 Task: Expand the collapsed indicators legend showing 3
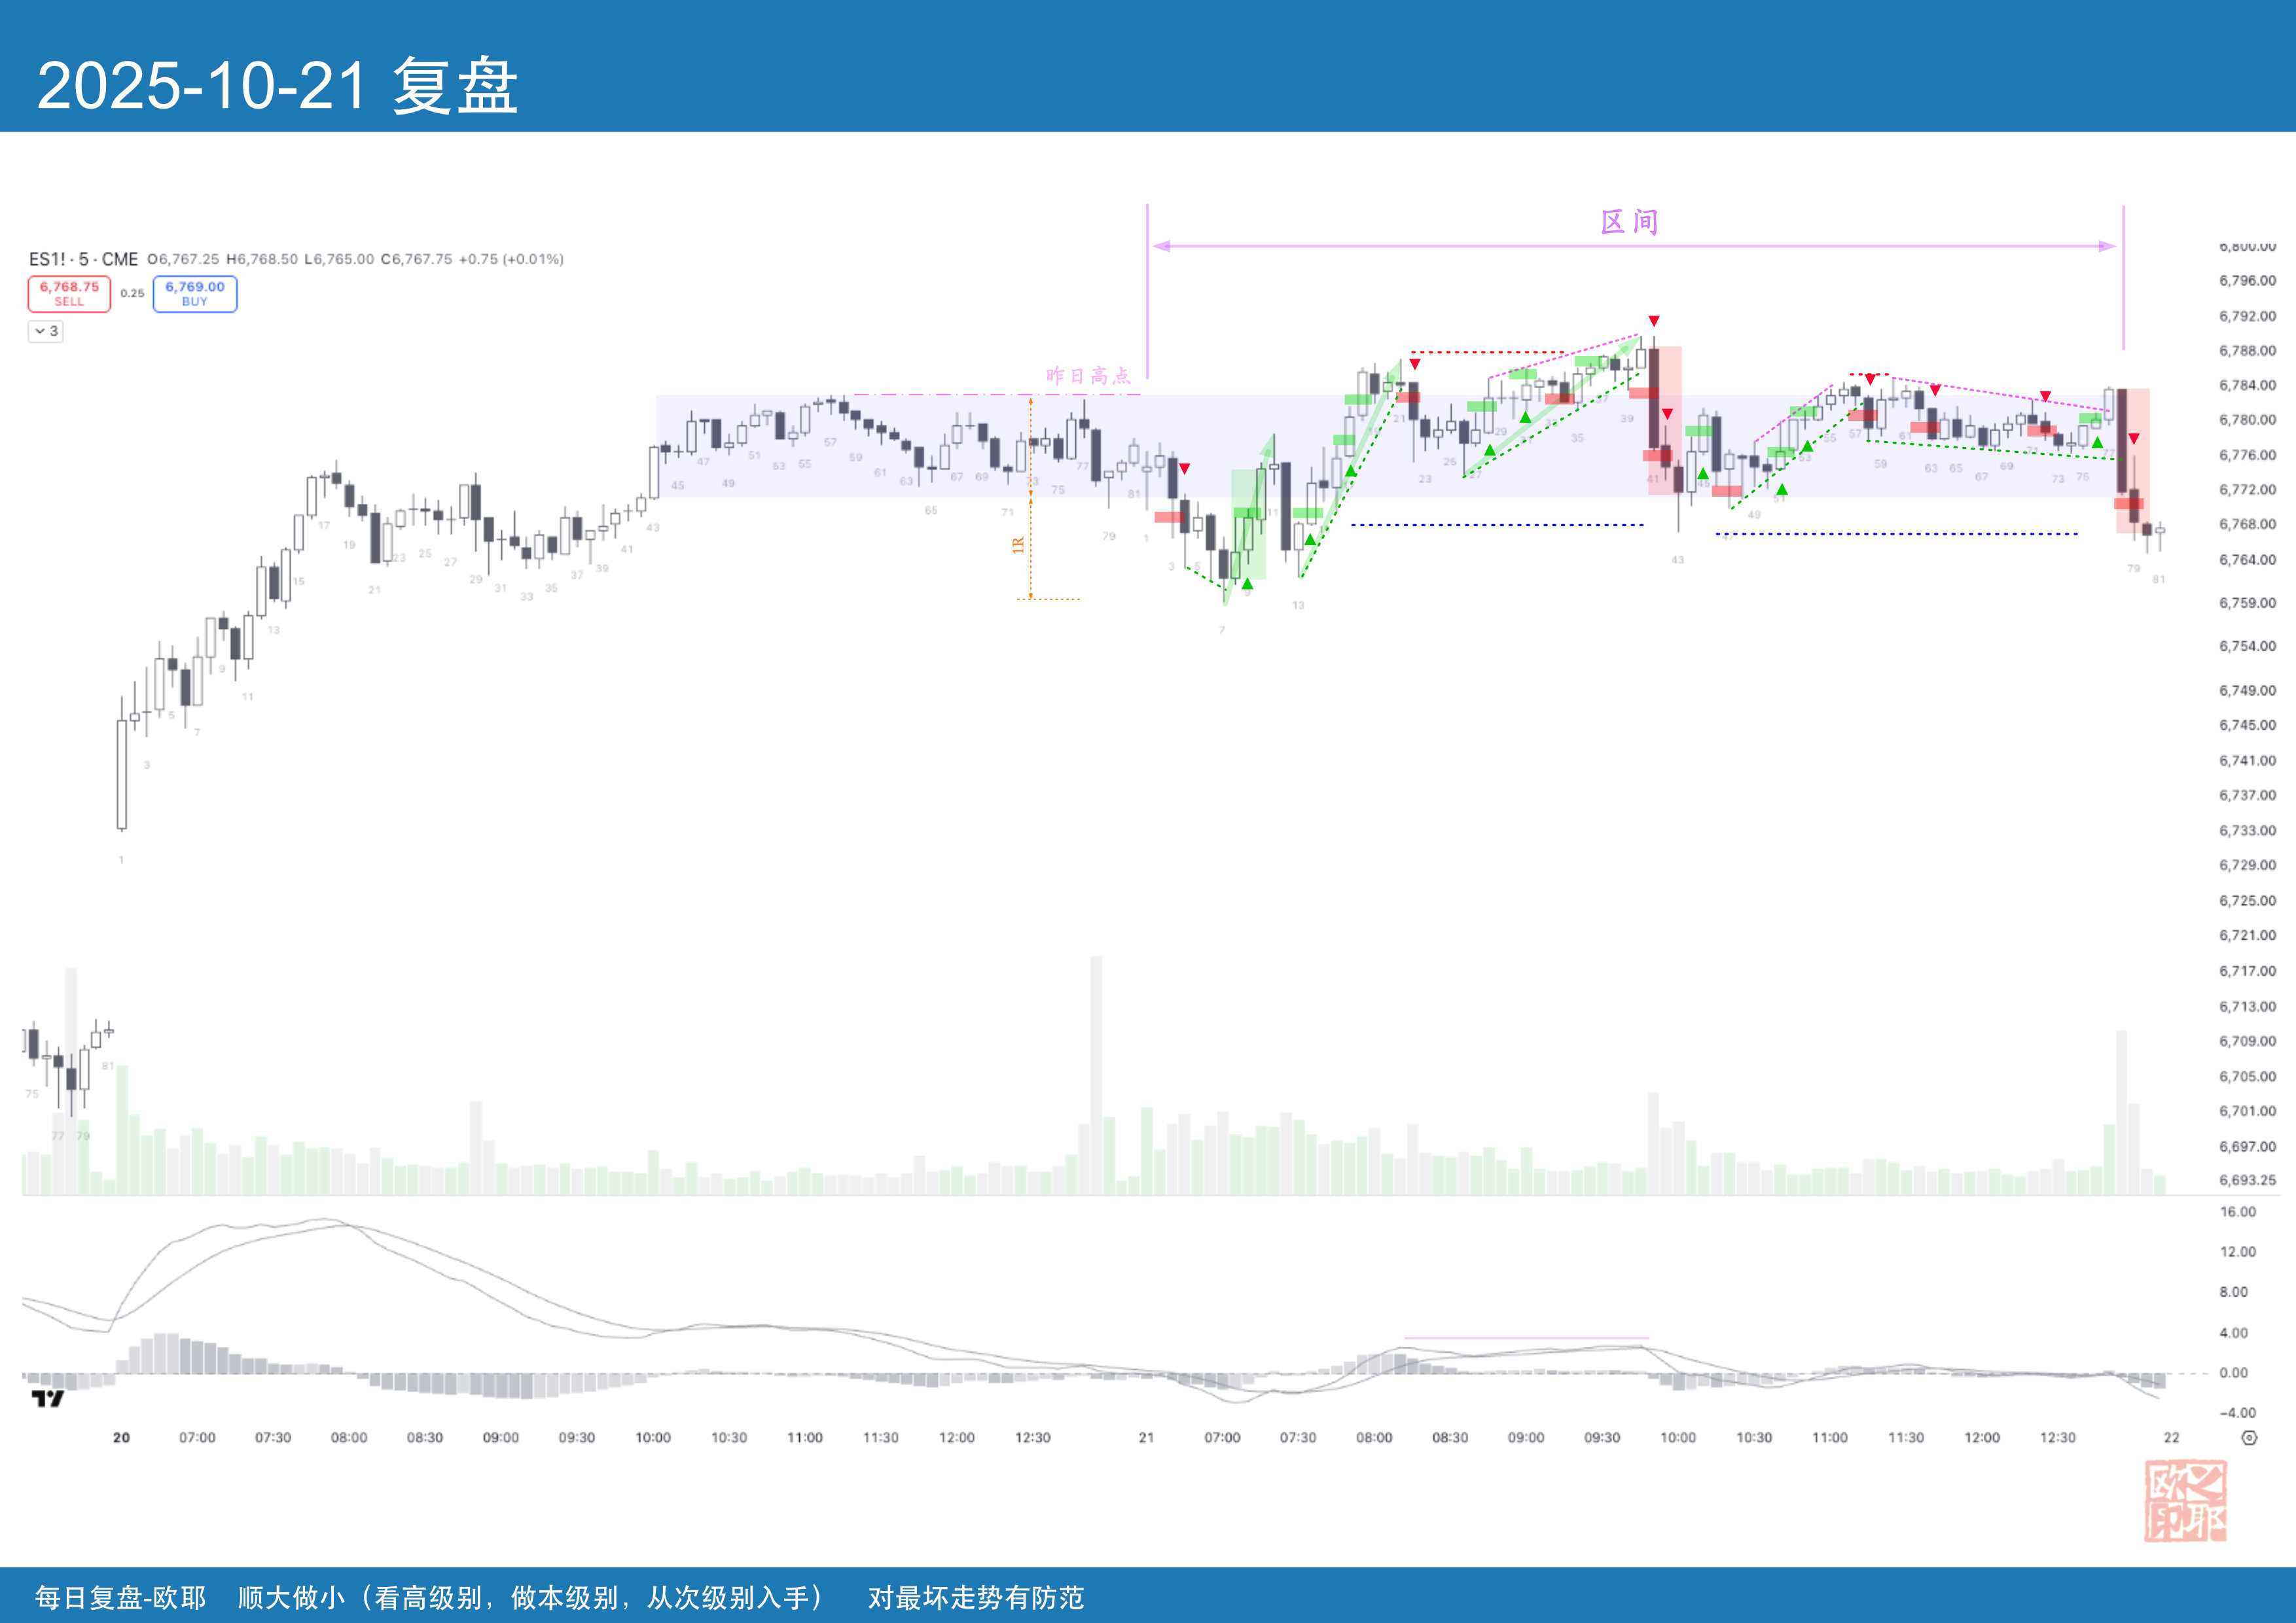(x=46, y=331)
